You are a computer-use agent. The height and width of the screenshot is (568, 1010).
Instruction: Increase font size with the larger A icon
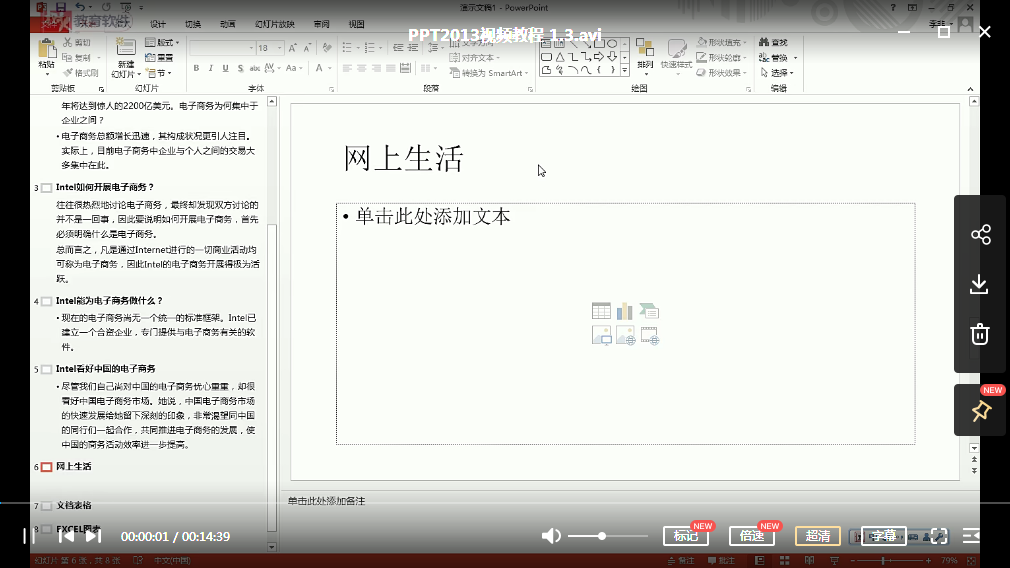click(x=292, y=48)
